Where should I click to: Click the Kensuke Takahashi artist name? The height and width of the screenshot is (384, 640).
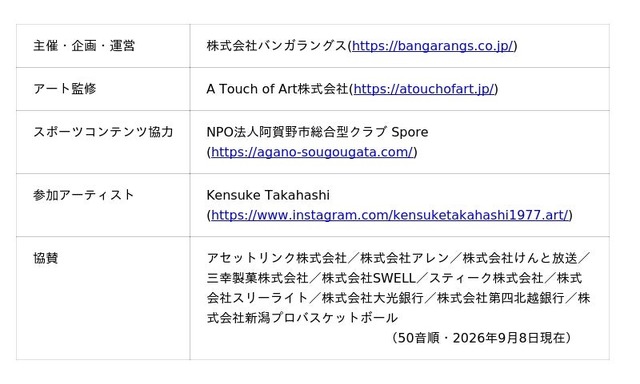pos(268,195)
